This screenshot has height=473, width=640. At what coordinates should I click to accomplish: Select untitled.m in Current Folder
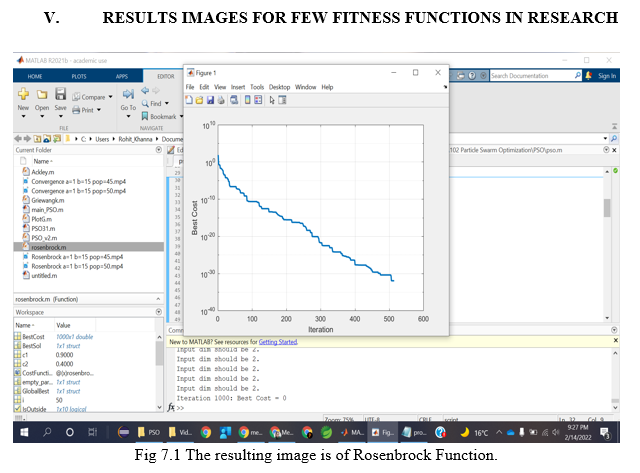coord(44,275)
